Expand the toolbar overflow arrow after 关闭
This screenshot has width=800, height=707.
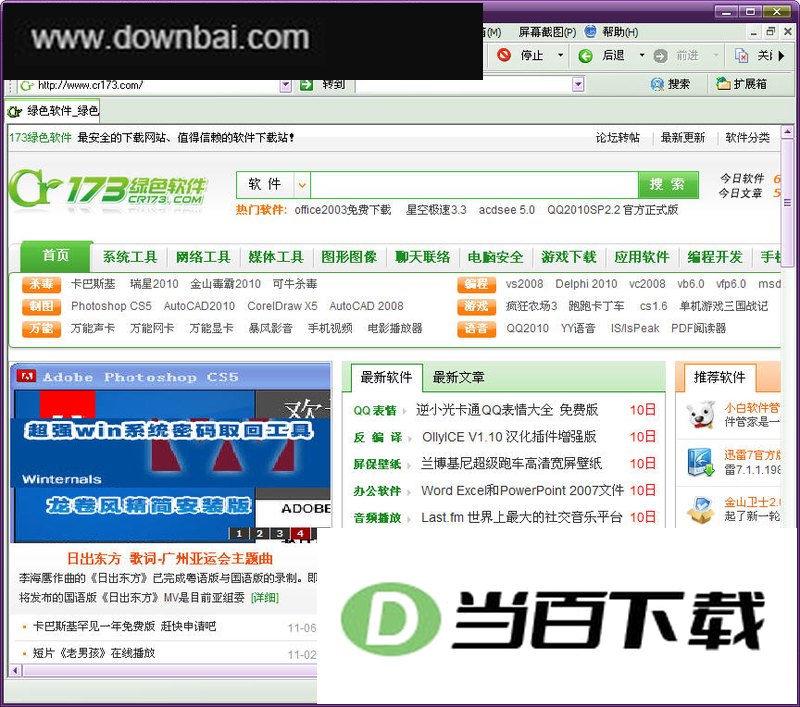782,56
